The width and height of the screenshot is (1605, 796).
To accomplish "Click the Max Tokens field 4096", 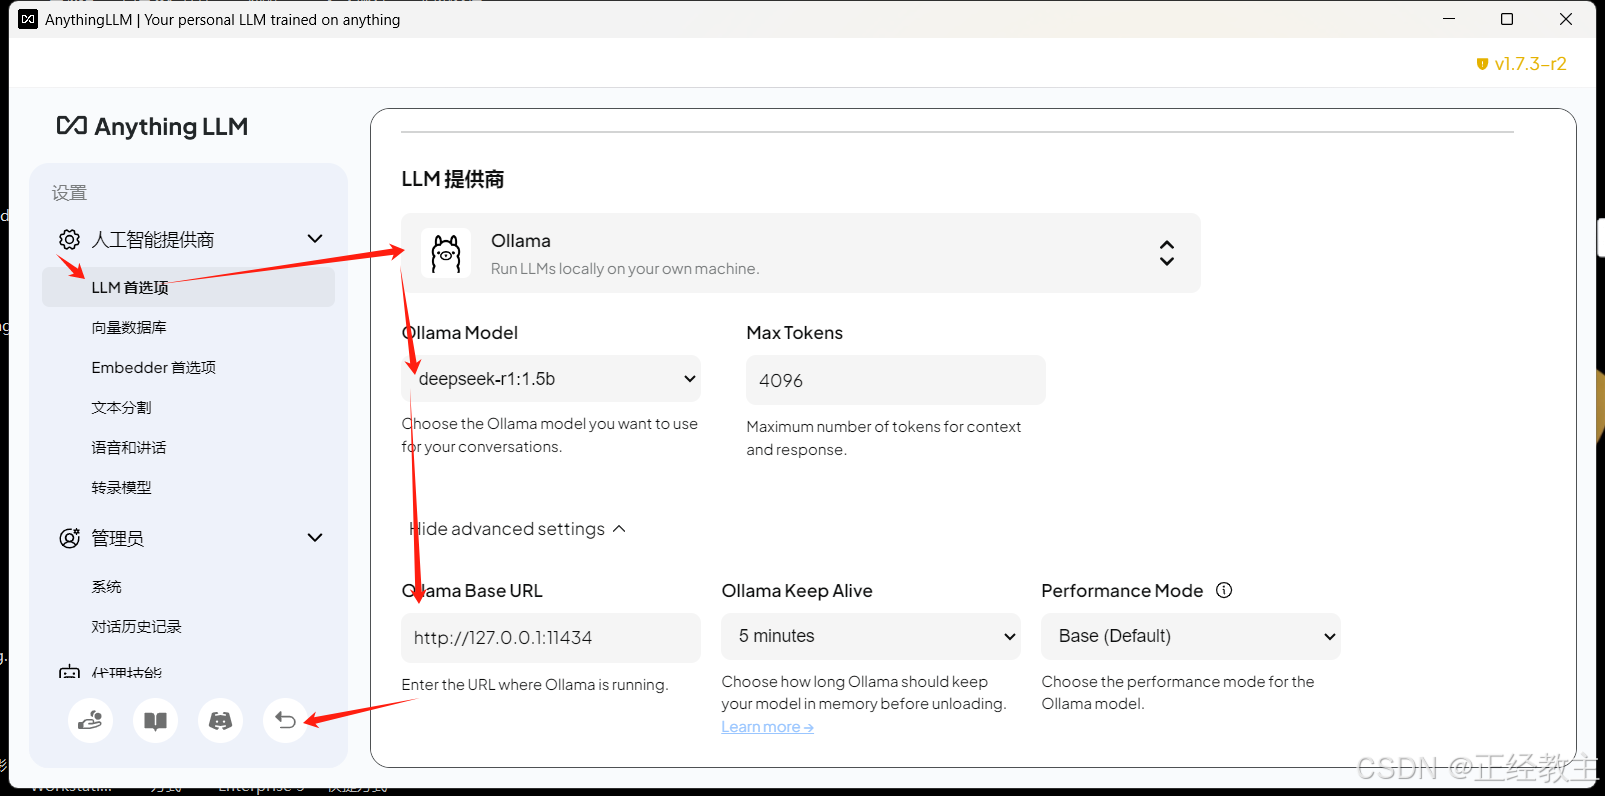I will [896, 380].
